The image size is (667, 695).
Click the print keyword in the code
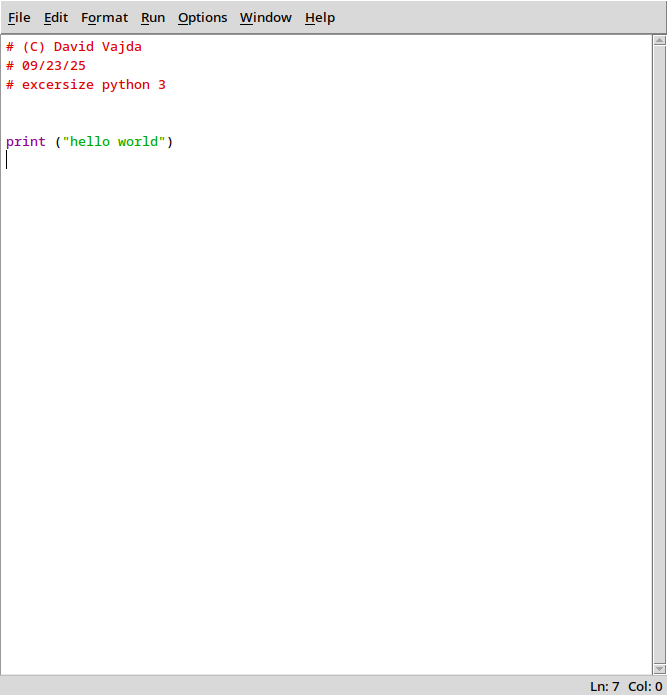click(26, 142)
